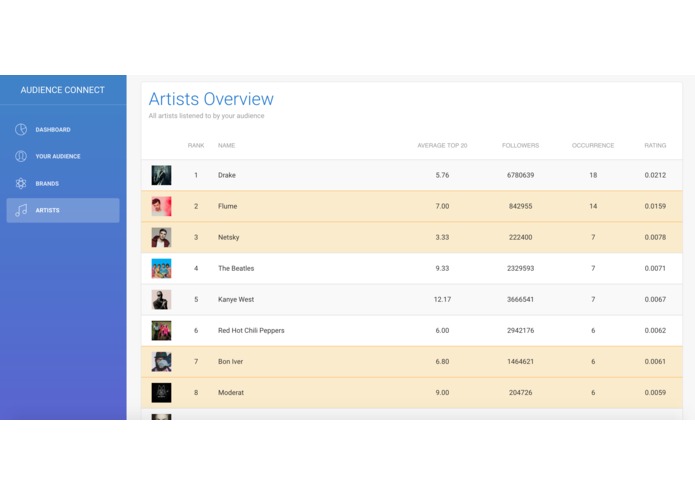Open Bon Iver's artist thumbnail
Screen dimensions: 695x494
(161, 362)
